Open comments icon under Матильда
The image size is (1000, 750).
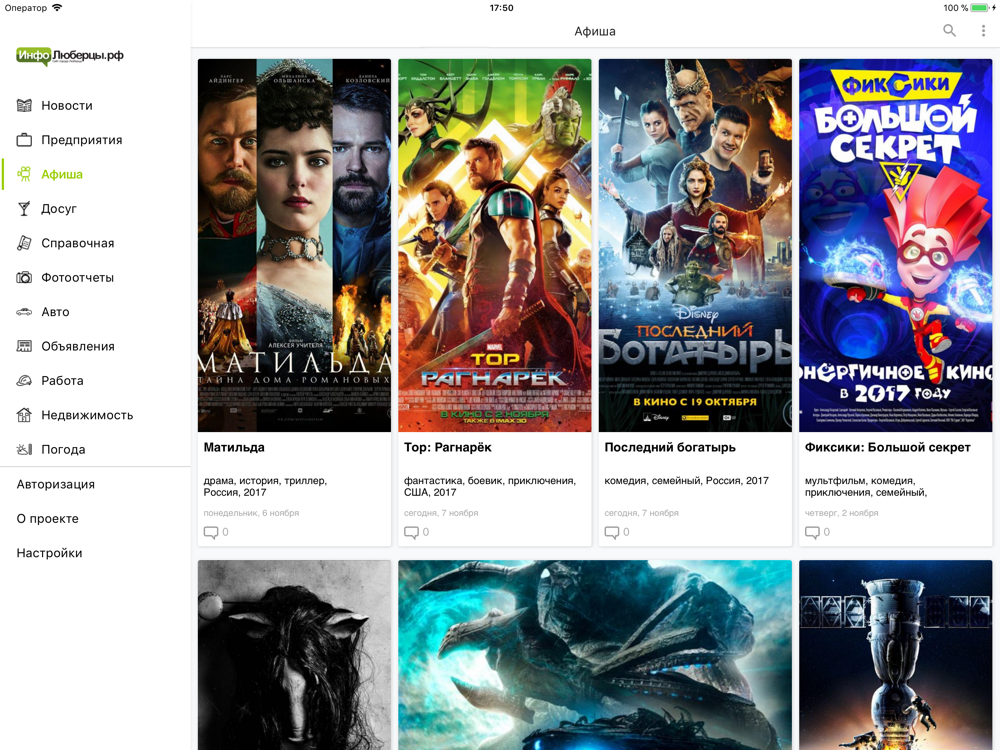[x=210, y=532]
